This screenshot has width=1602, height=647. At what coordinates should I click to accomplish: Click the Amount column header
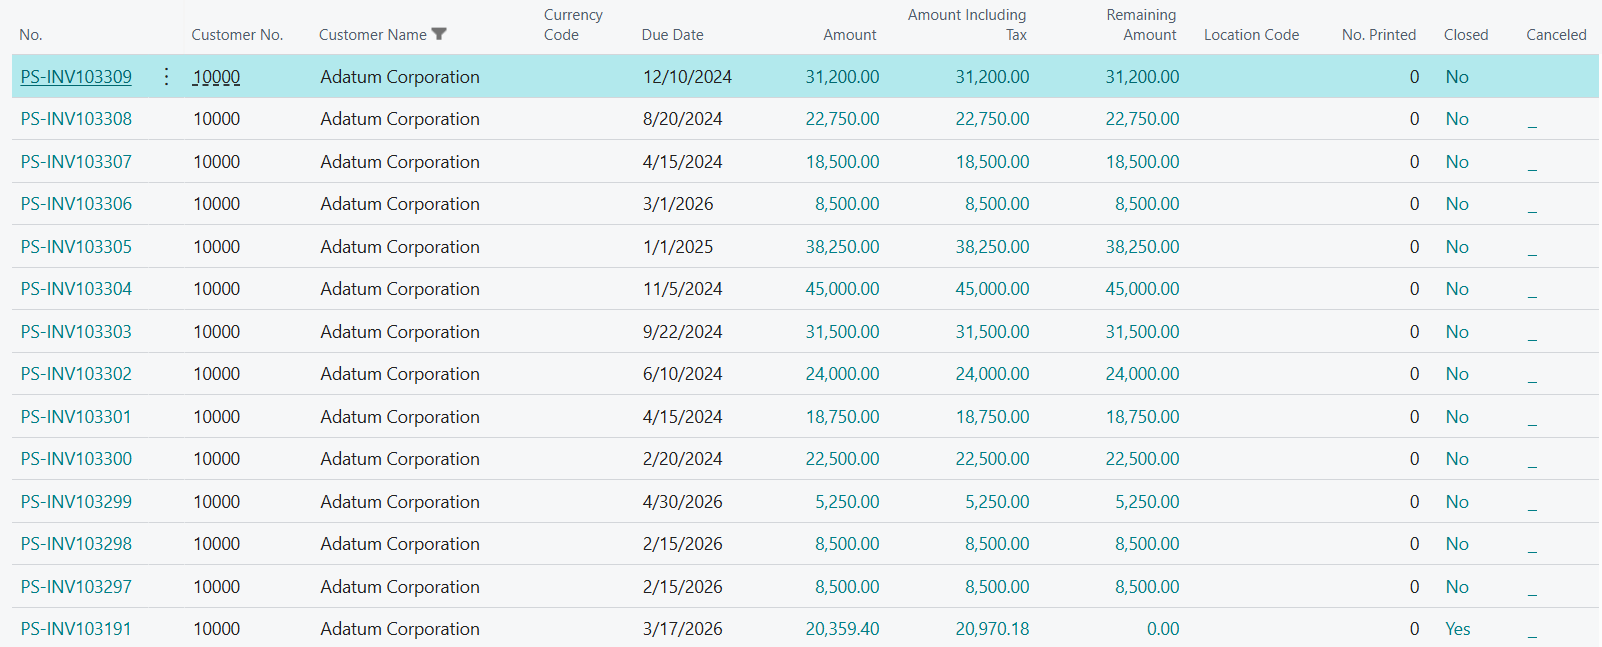click(850, 35)
